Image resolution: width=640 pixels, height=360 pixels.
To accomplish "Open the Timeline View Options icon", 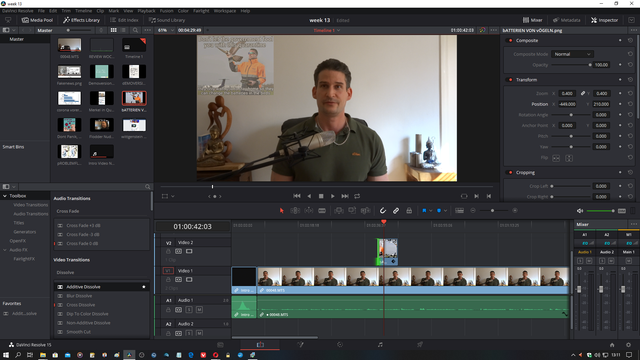I will (459, 211).
